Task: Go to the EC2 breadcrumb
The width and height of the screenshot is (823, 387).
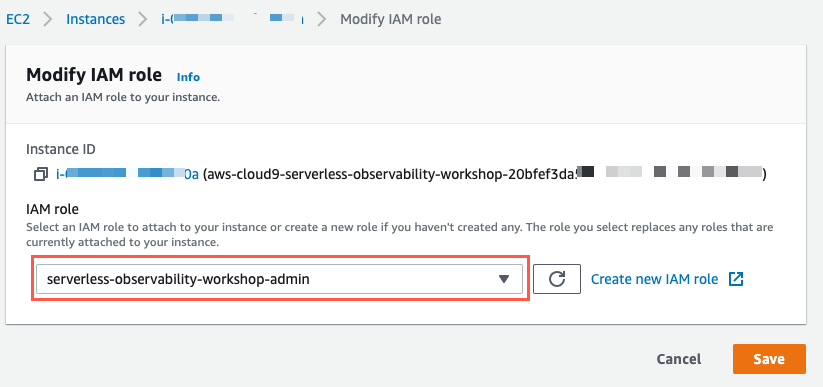Action: 18,19
